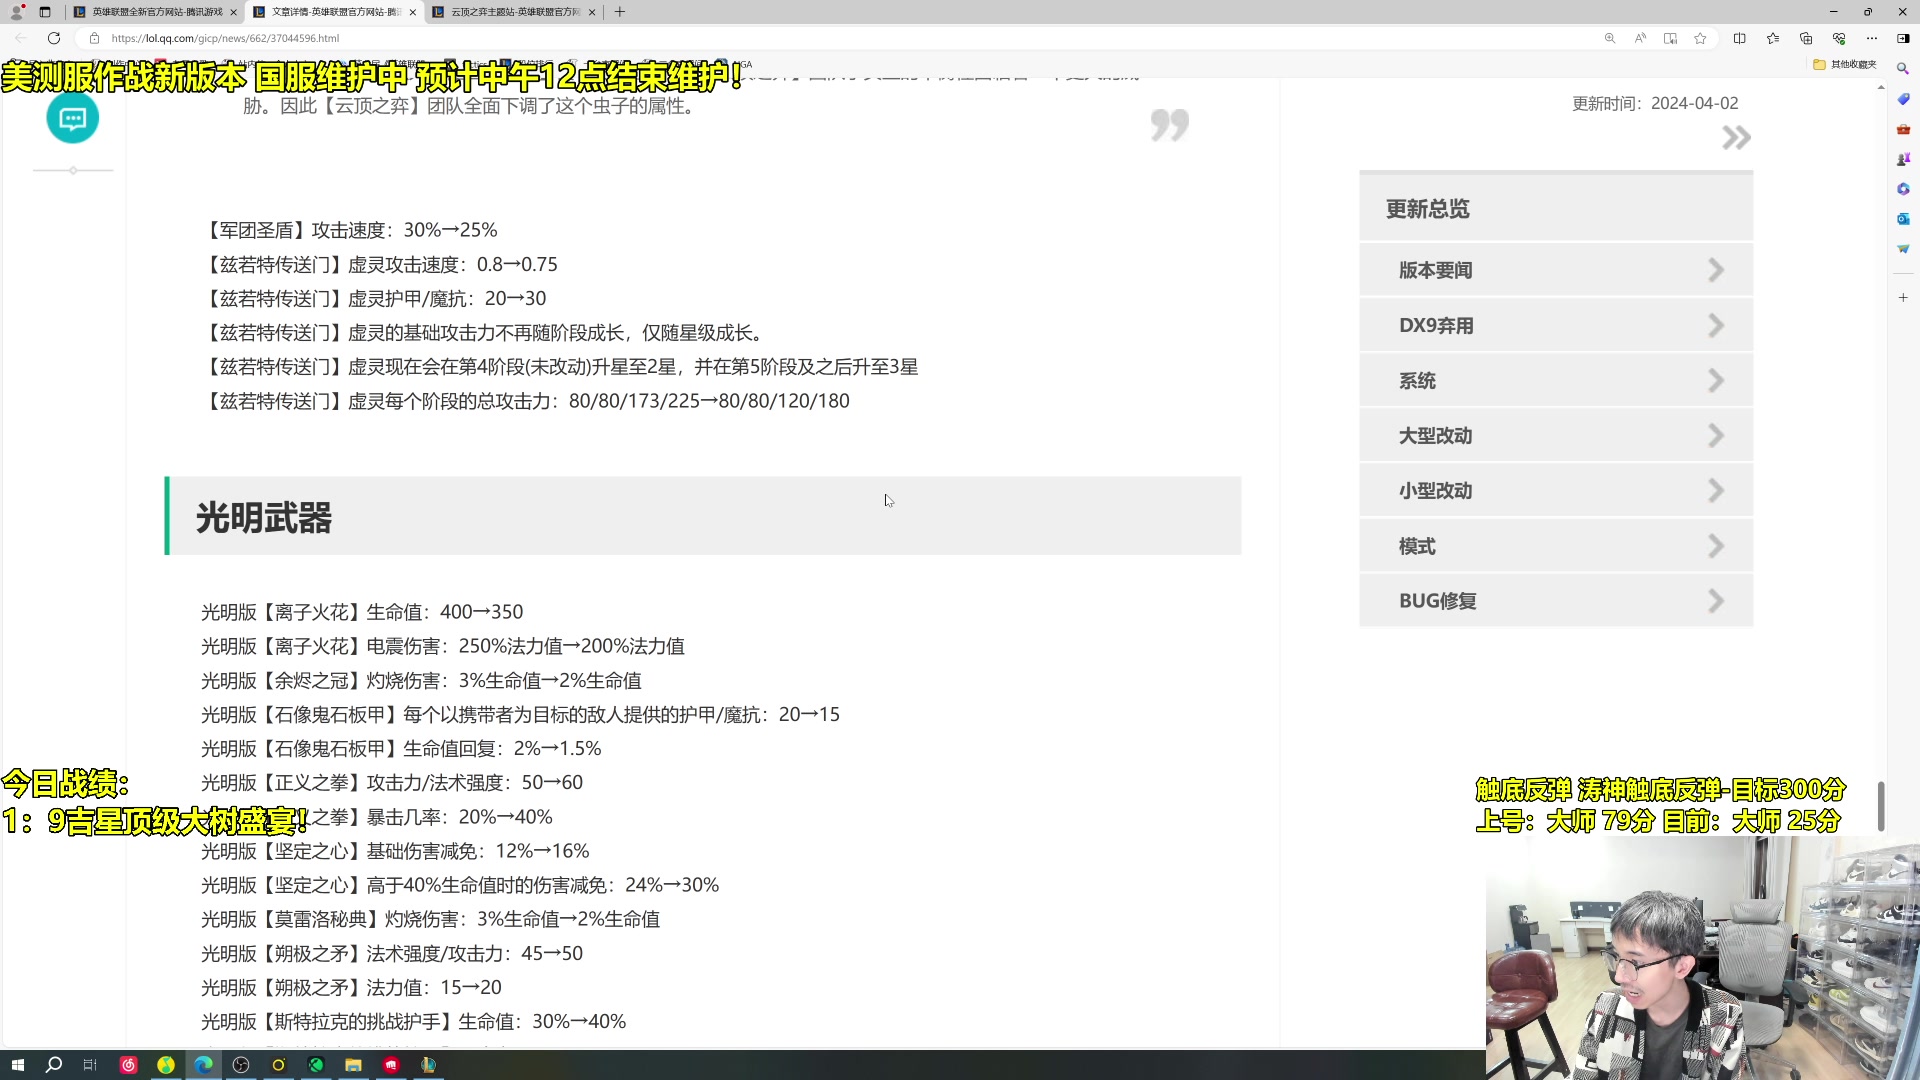Refresh the current page
Image resolution: width=1920 pixels, height=1080 pixels.
click(54, 38)
